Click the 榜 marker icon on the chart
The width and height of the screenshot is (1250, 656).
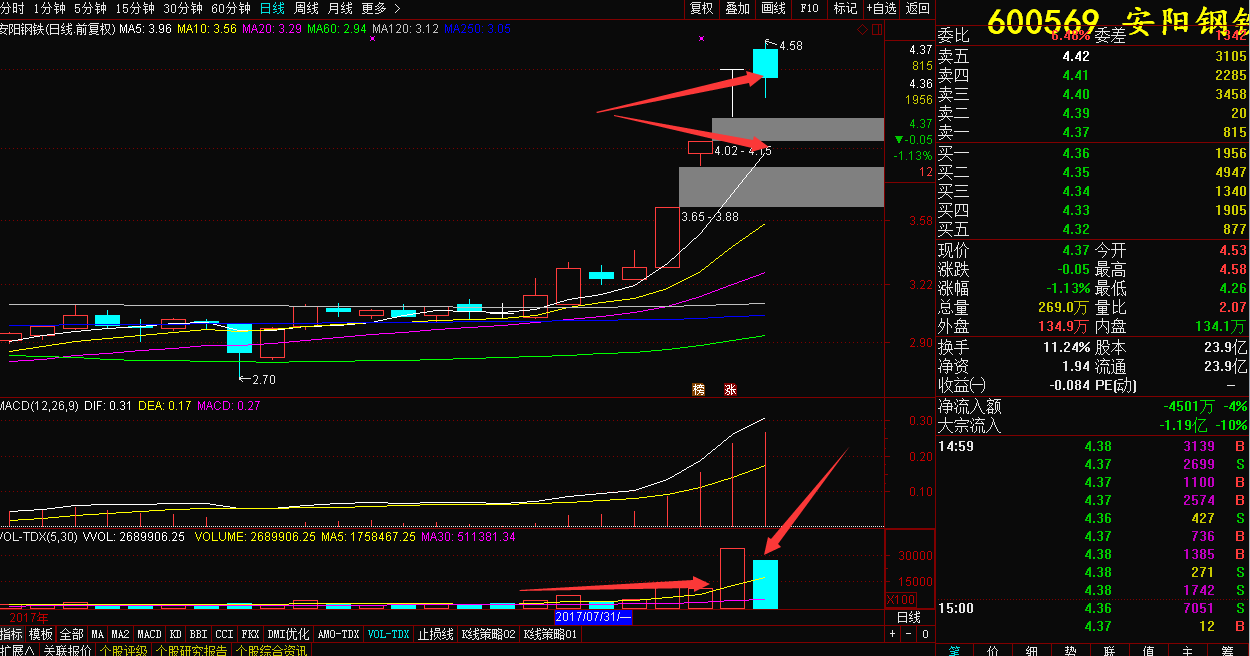tap(699, 390)
